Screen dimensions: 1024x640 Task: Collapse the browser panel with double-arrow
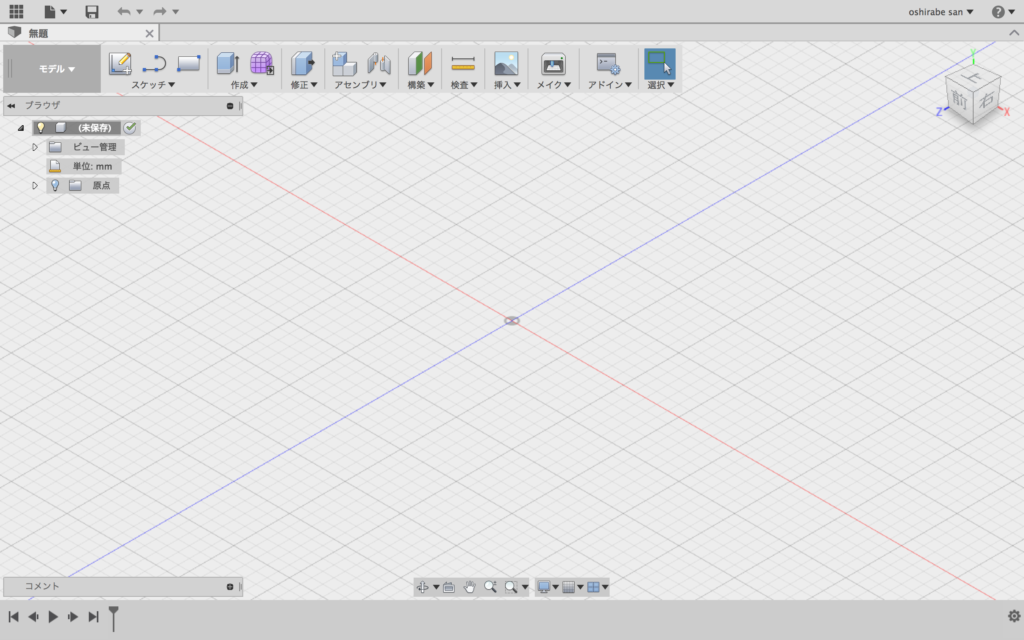(11, 106)
